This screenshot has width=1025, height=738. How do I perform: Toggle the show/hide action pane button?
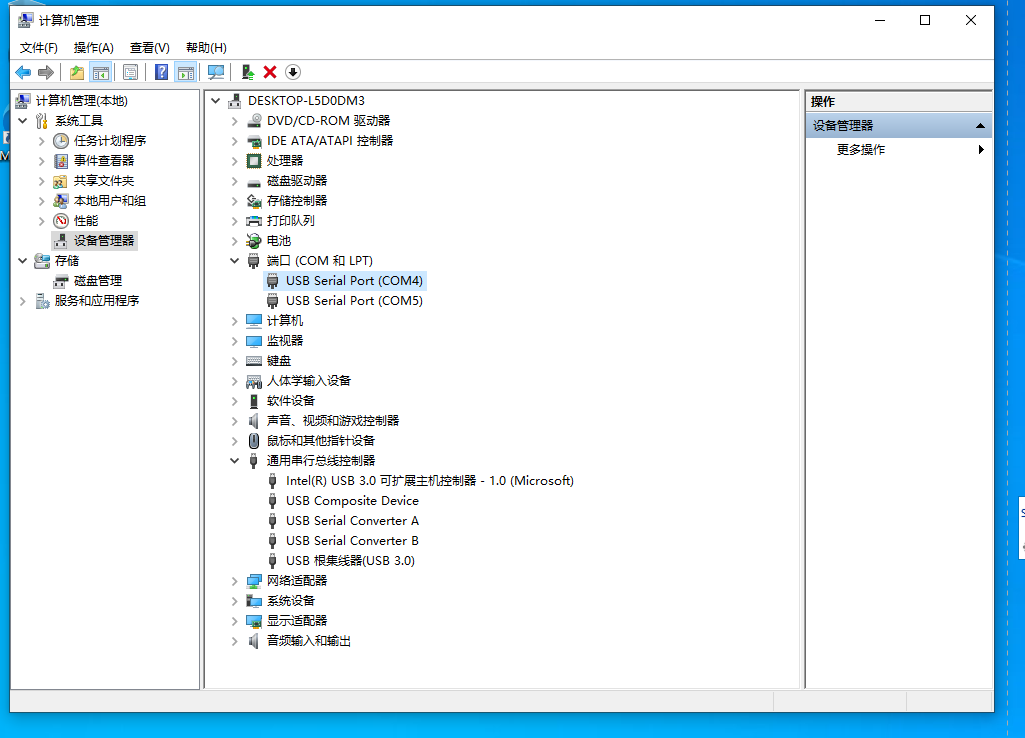click(x=185, y=72)
